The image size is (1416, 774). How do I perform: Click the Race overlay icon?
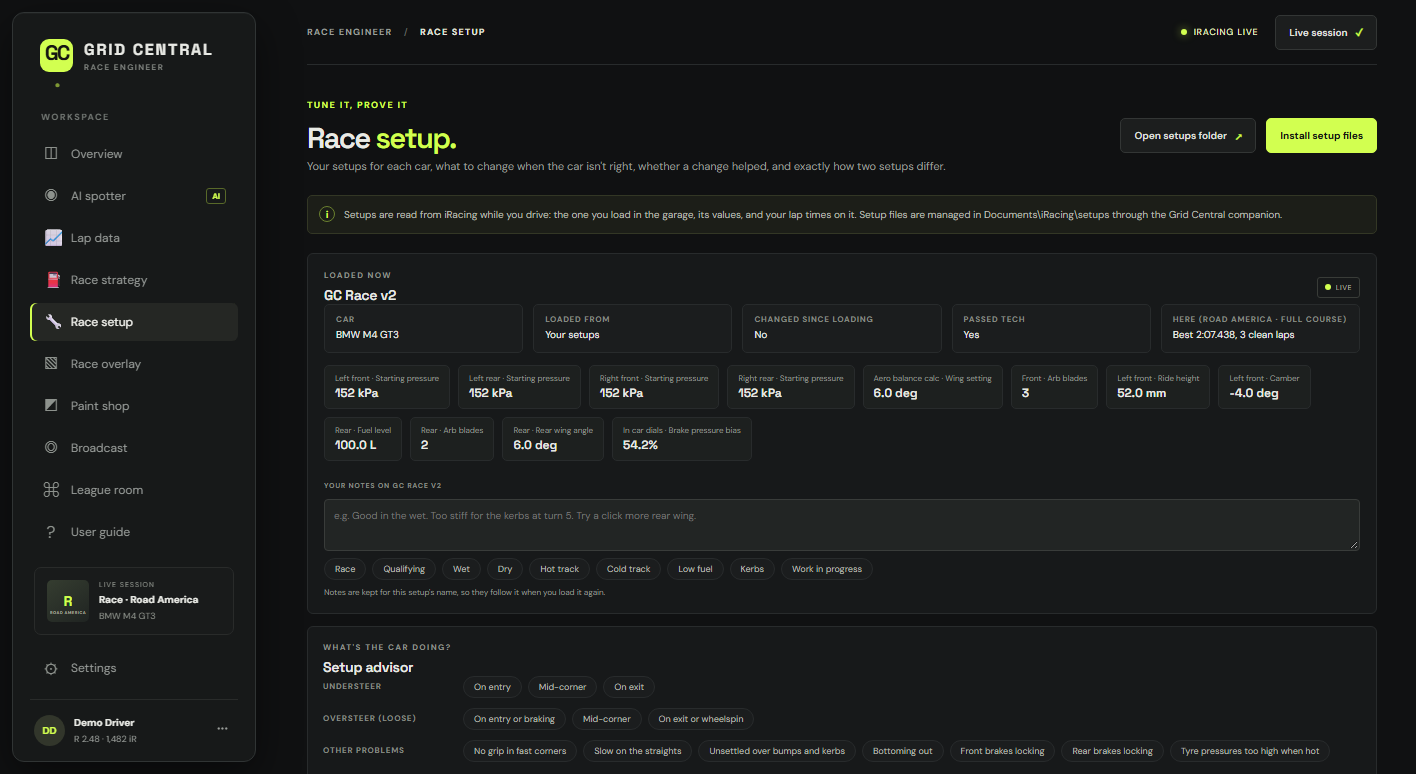coord(51,364)
